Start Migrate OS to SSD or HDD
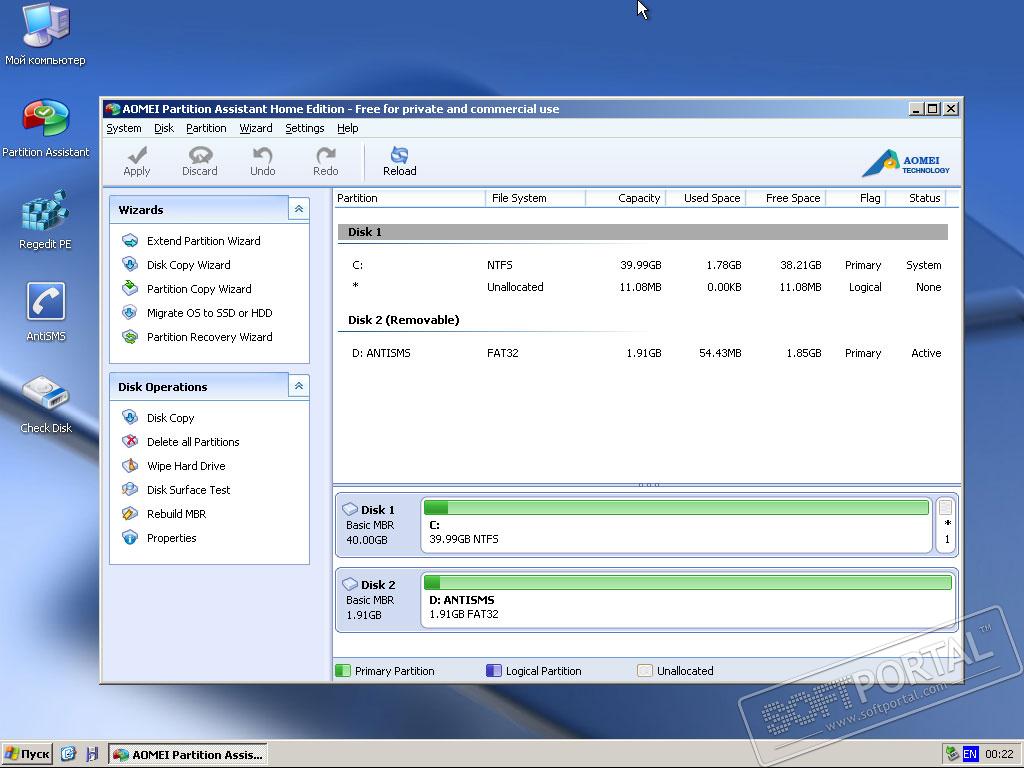 pos(209,313)
